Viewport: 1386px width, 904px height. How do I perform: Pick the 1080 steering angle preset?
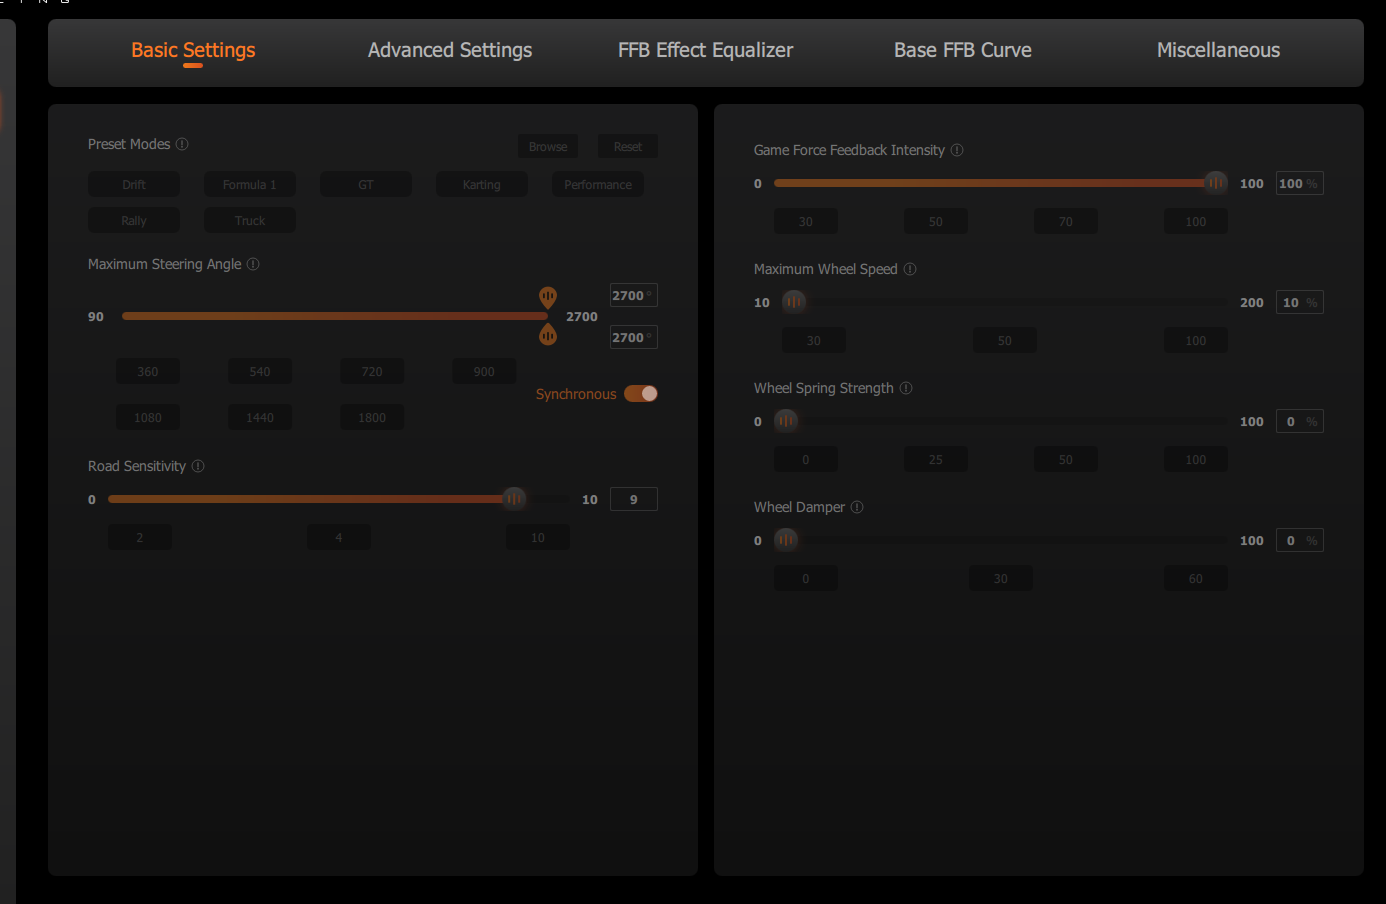tap(148, 418)
